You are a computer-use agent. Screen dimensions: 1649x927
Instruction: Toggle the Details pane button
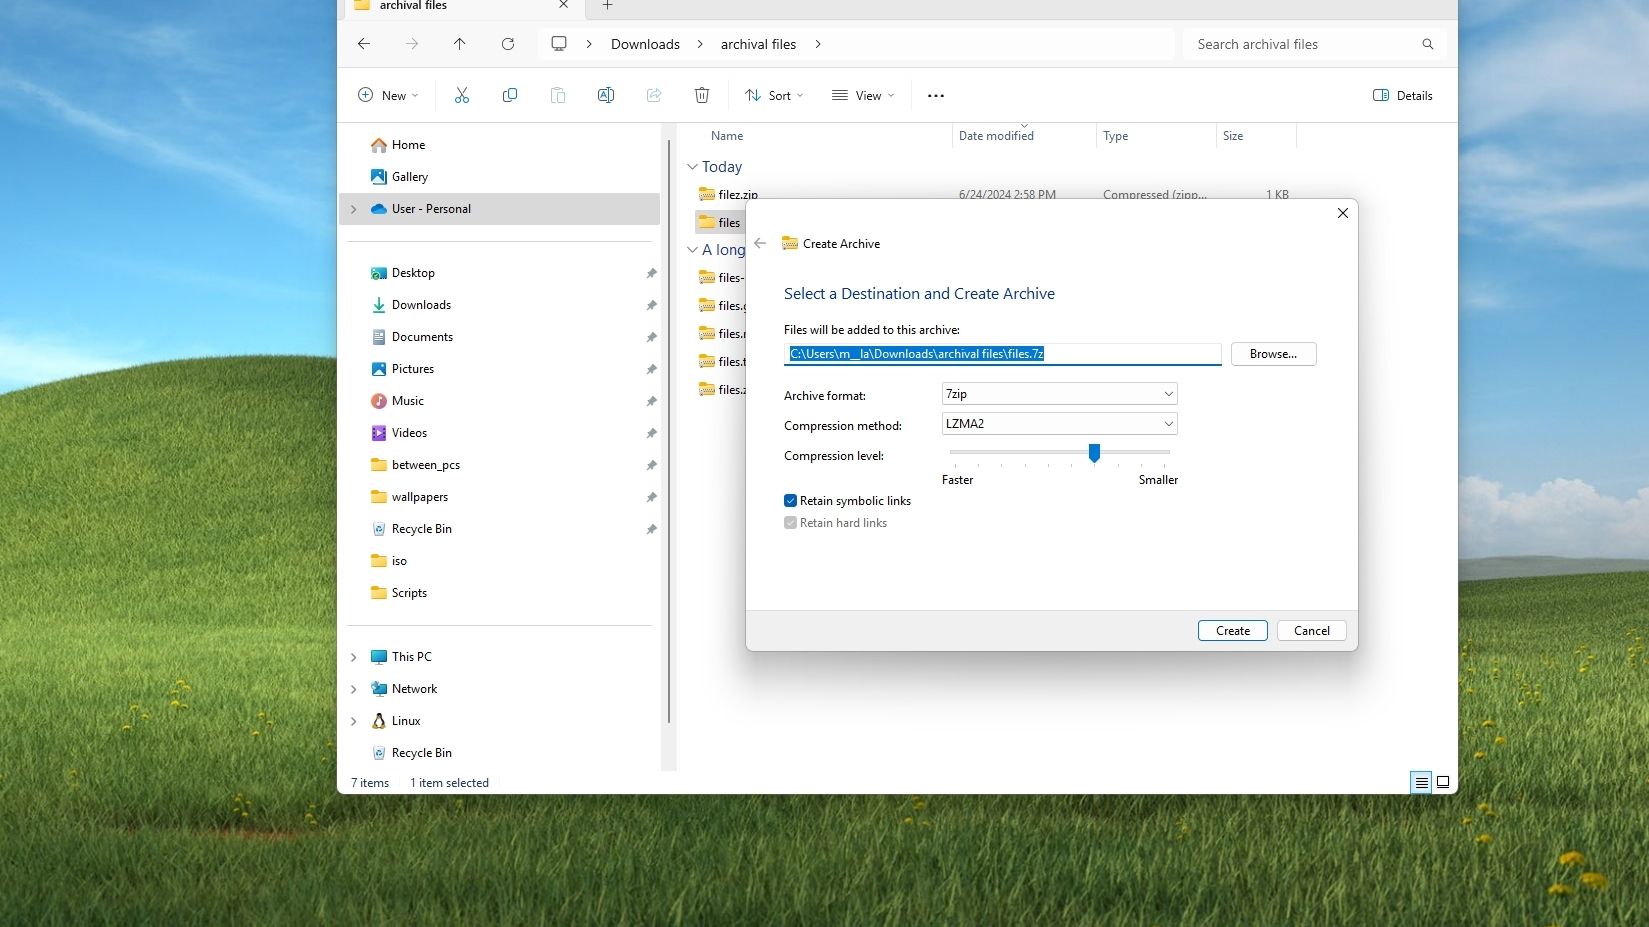1402,95
